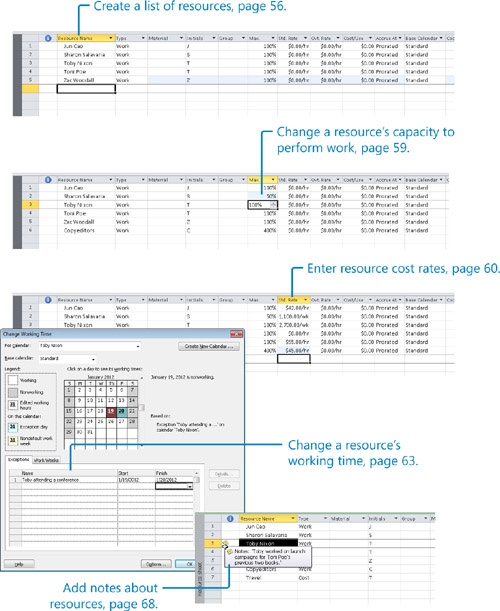Open the Finish date dropdown in the exceptions grid
Screen dimensions: 500x611
(189, 486)
